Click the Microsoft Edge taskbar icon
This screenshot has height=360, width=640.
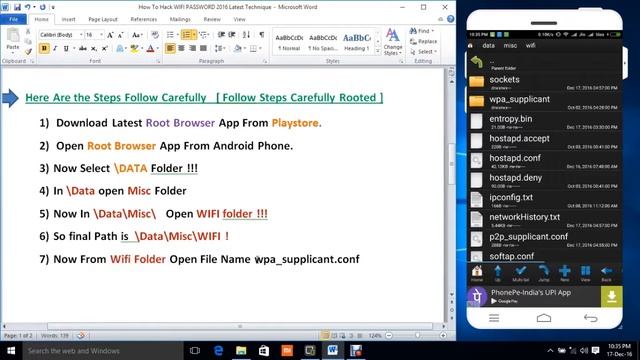coord(218,351)
